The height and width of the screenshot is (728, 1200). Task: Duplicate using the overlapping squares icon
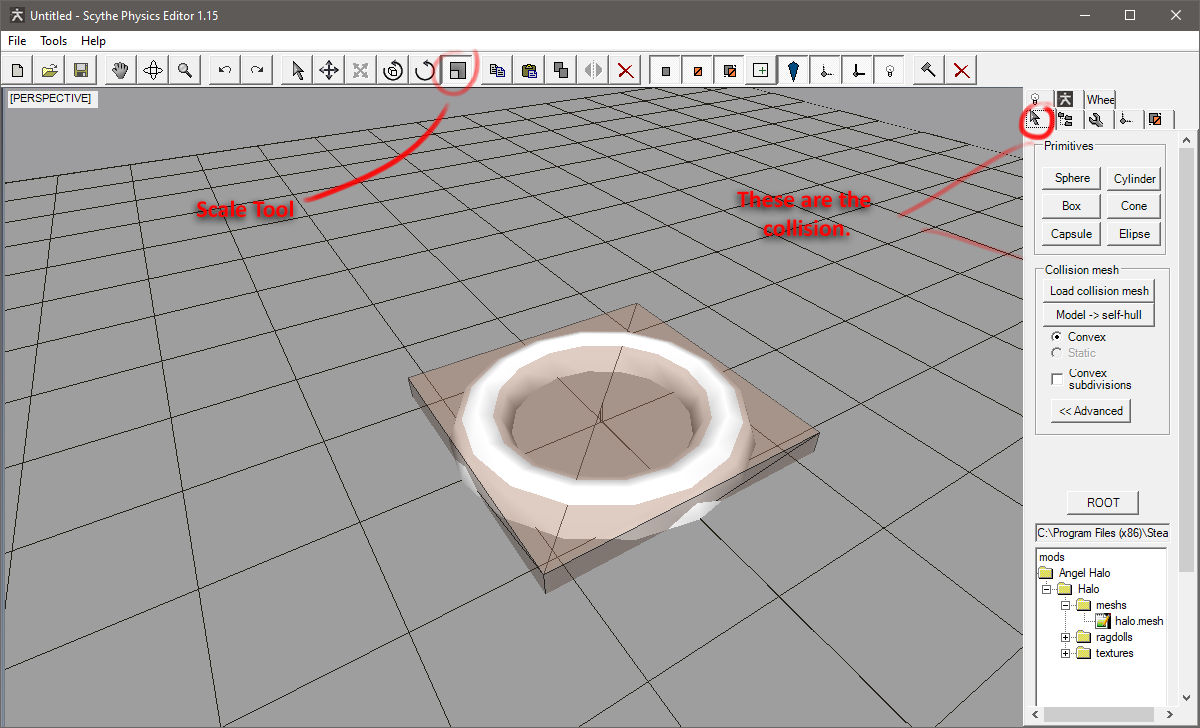tap(561, 70)
